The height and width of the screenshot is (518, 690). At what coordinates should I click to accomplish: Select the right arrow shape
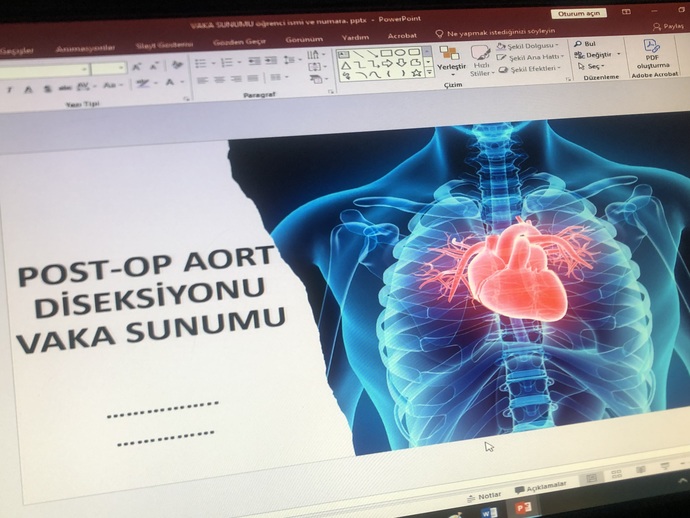[388, 64]
